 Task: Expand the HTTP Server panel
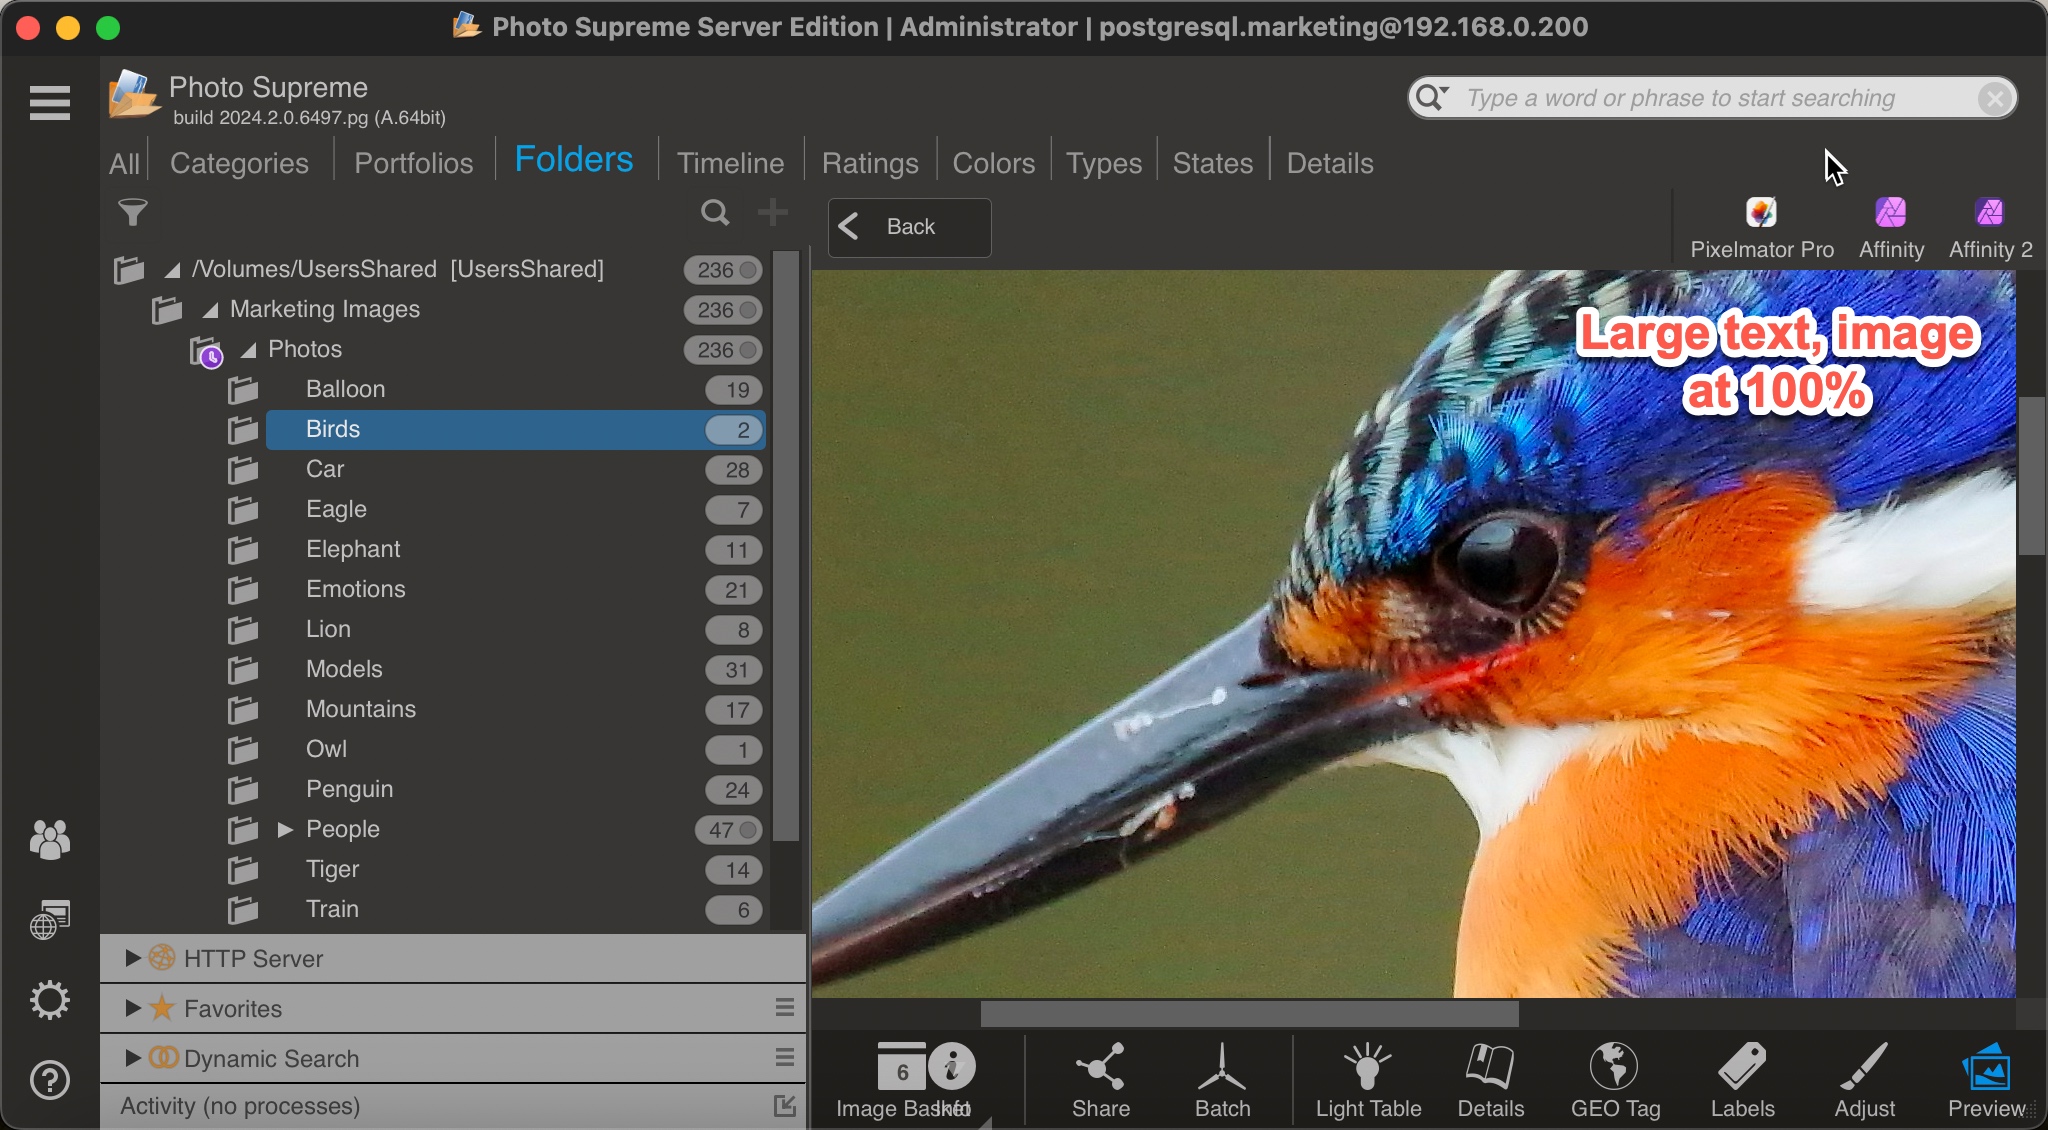132,958
